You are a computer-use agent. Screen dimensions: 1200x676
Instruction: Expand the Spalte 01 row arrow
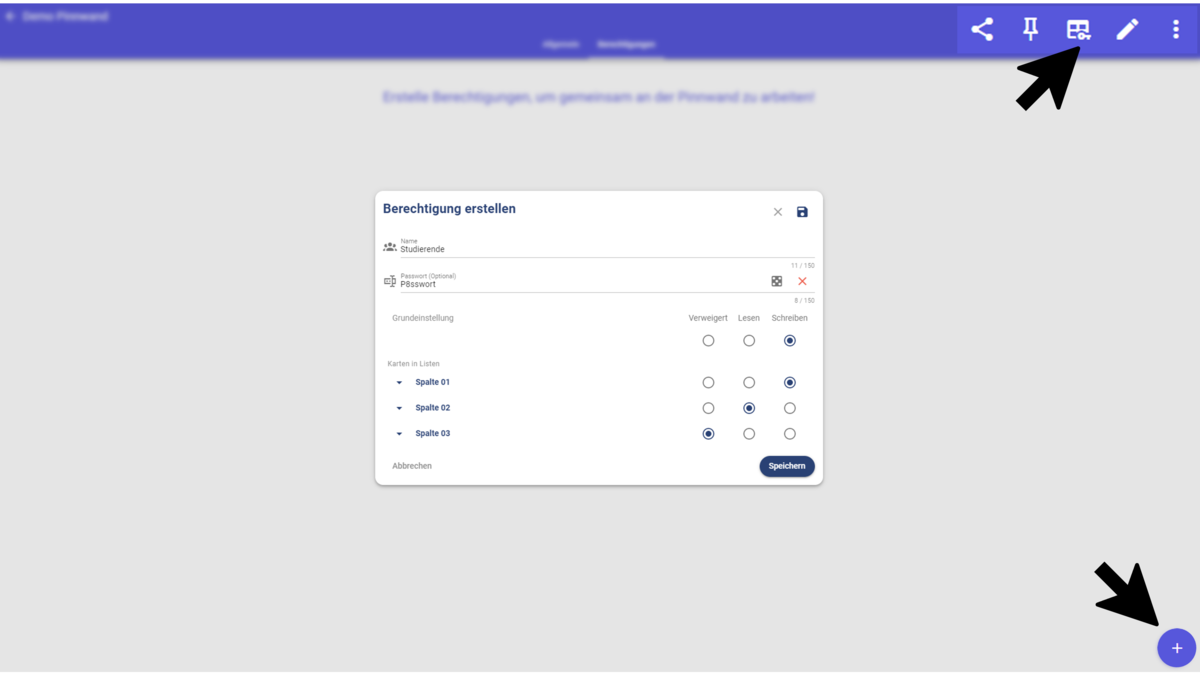399,383
